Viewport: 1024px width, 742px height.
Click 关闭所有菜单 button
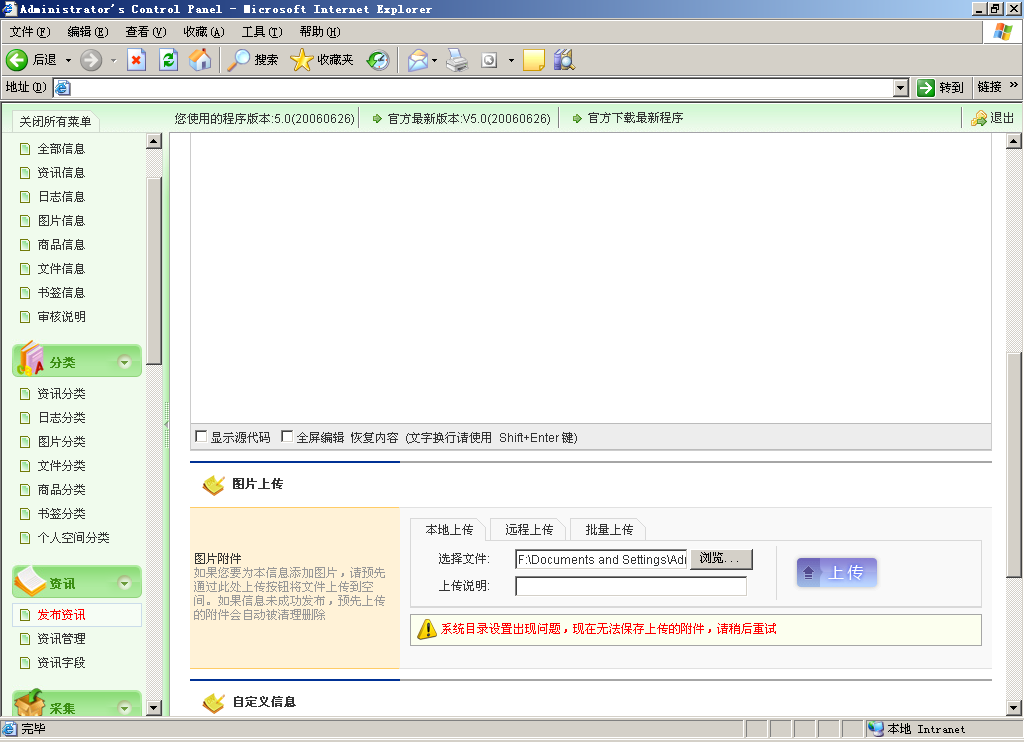coord(56,121)
